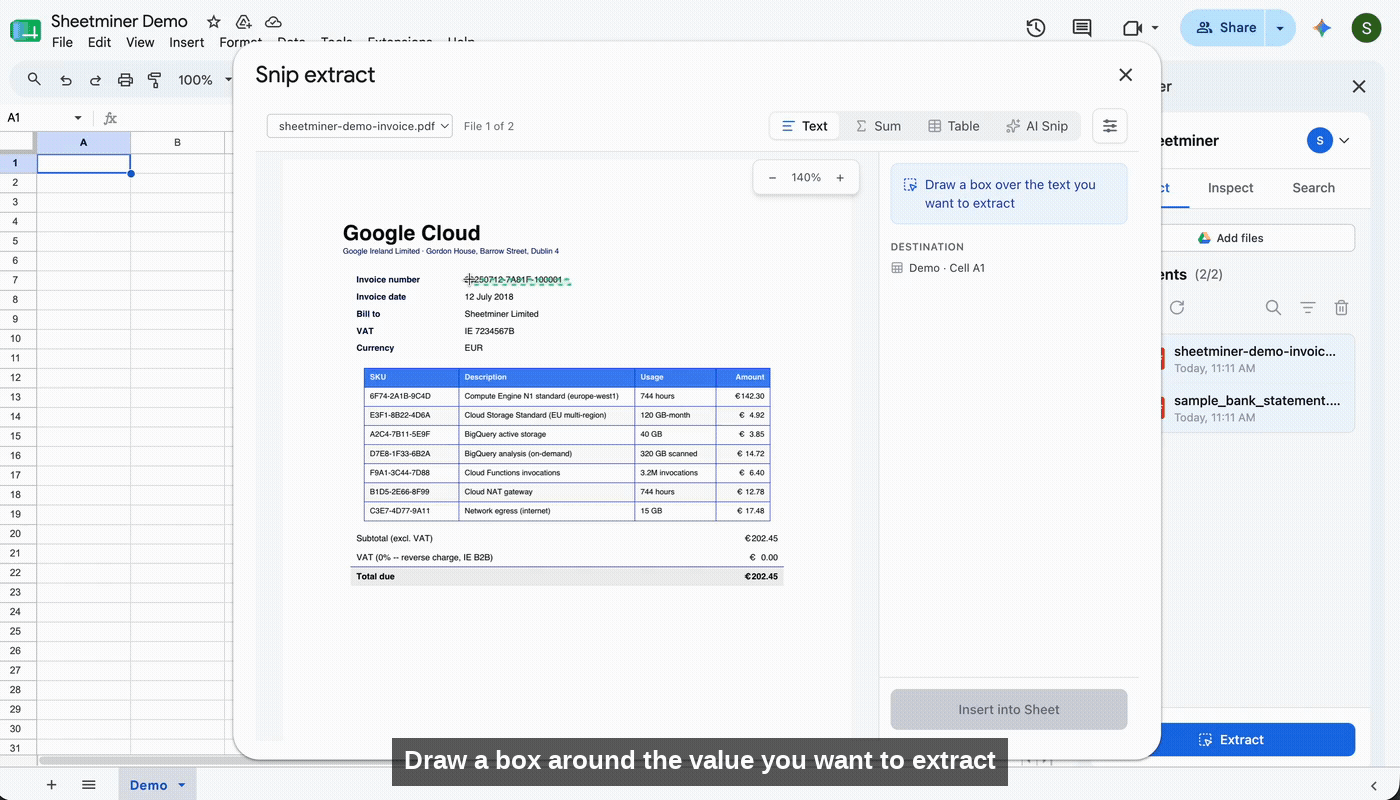
Task: Close the Snip extract dialog
Action: [1125, 75]
